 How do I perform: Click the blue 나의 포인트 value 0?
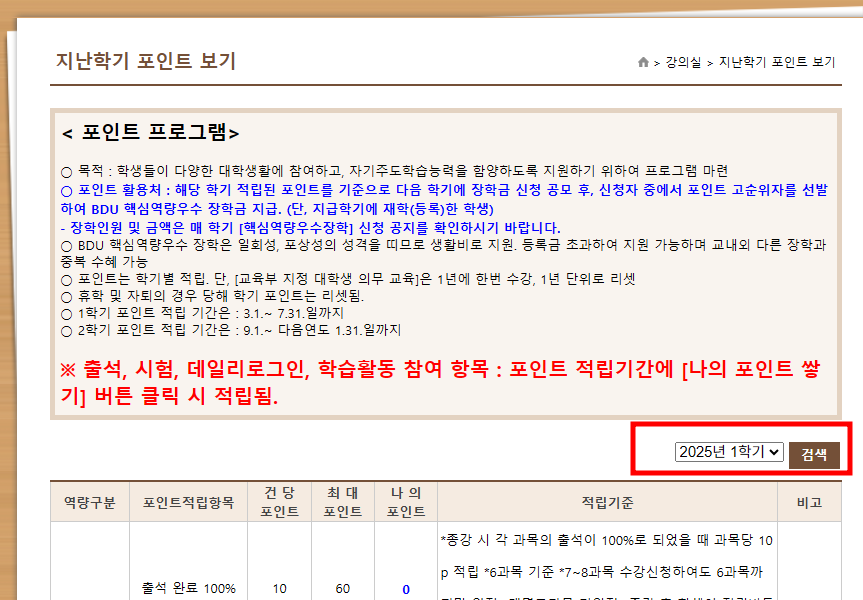(x=405, y=590)
